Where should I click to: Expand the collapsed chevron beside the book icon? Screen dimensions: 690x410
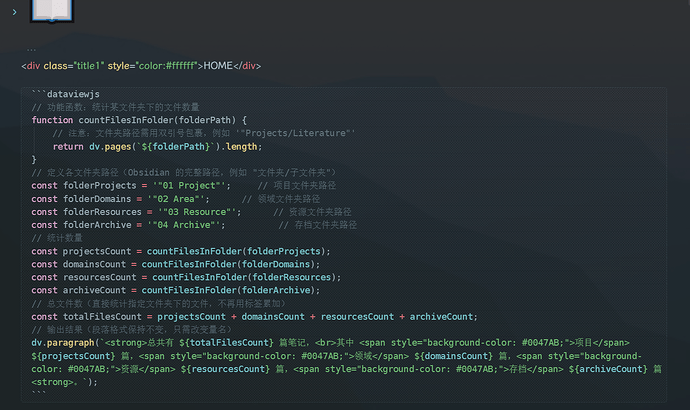click(x=15, y=12)
